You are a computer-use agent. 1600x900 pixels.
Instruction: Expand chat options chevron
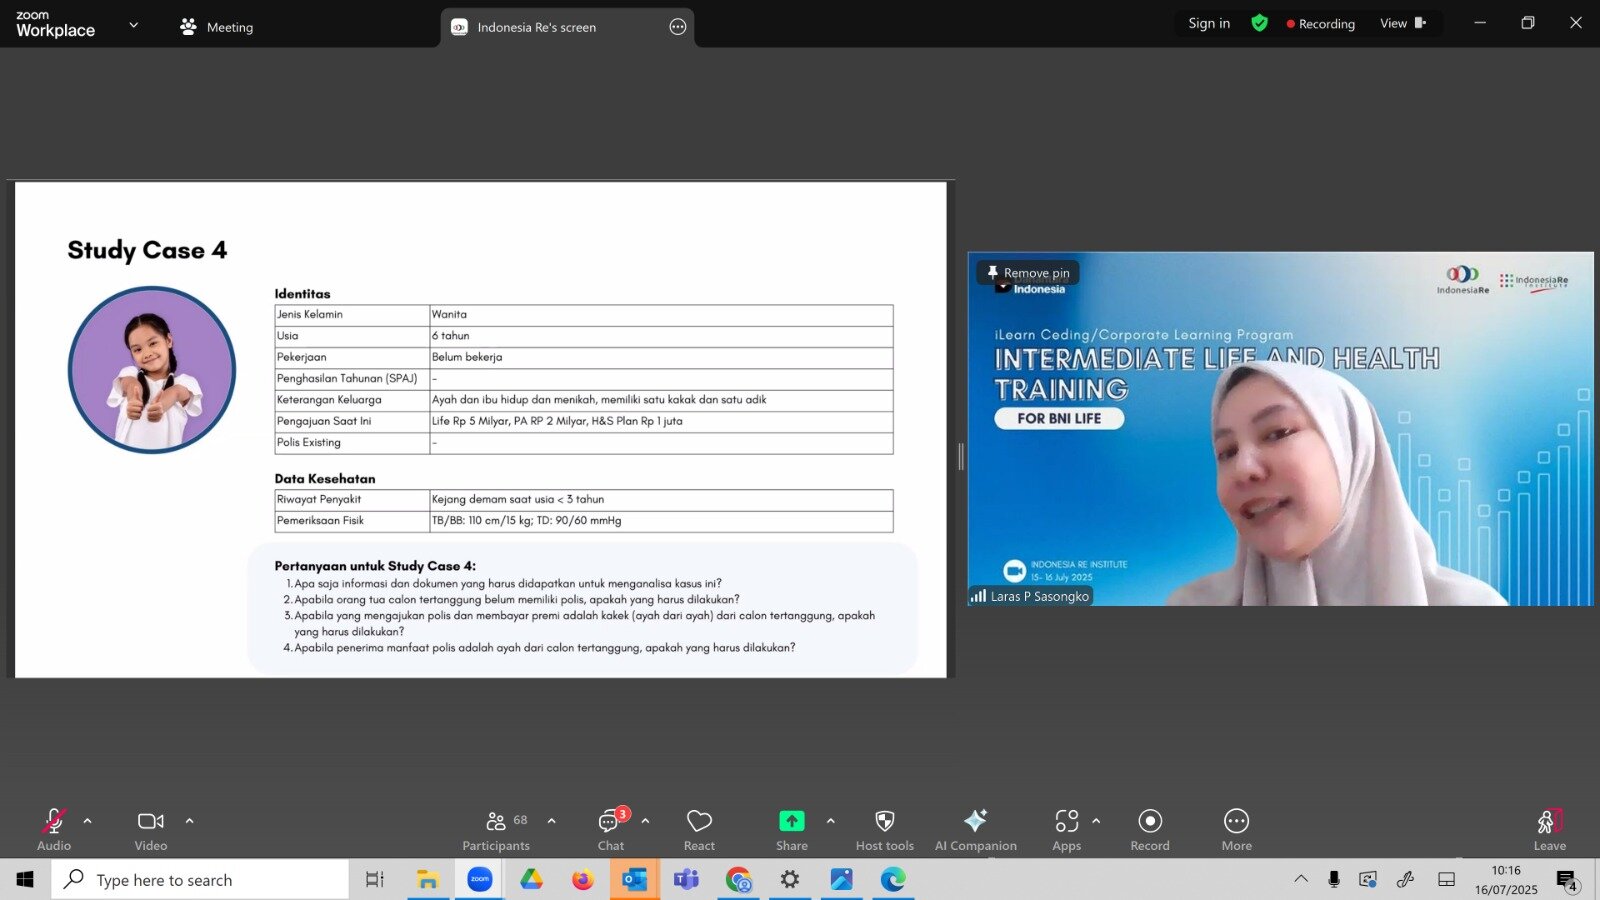click(x=645, y=821)
